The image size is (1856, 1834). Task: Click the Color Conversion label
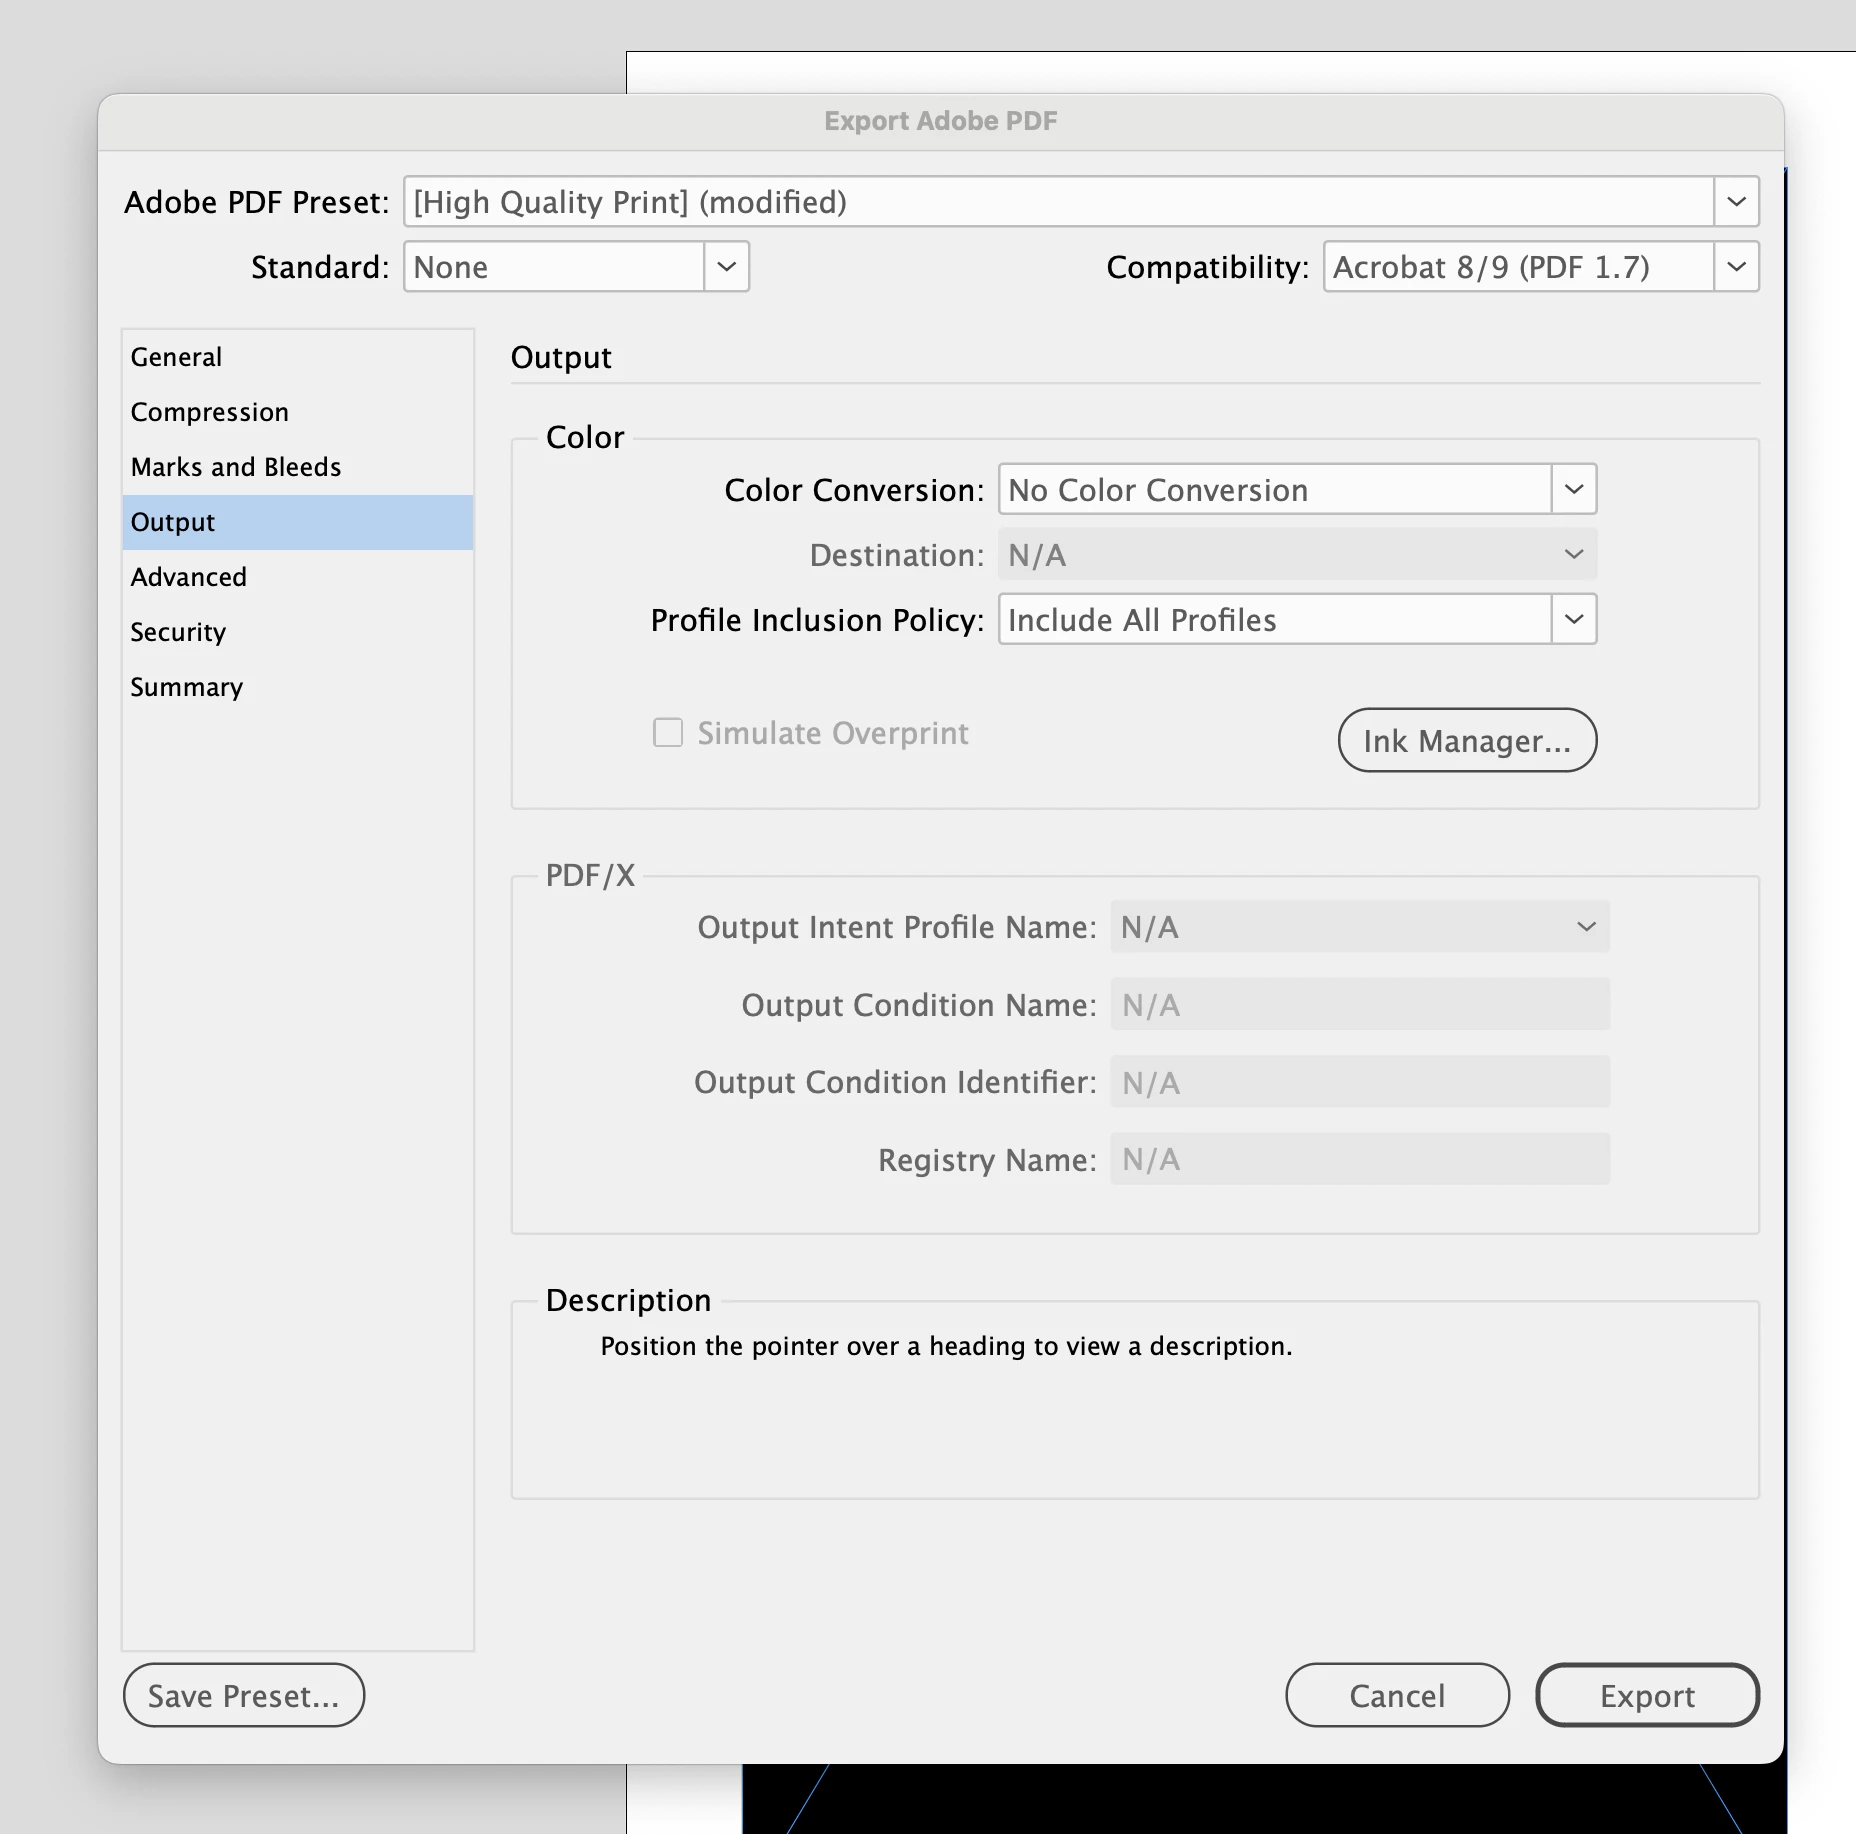point(854,490)
